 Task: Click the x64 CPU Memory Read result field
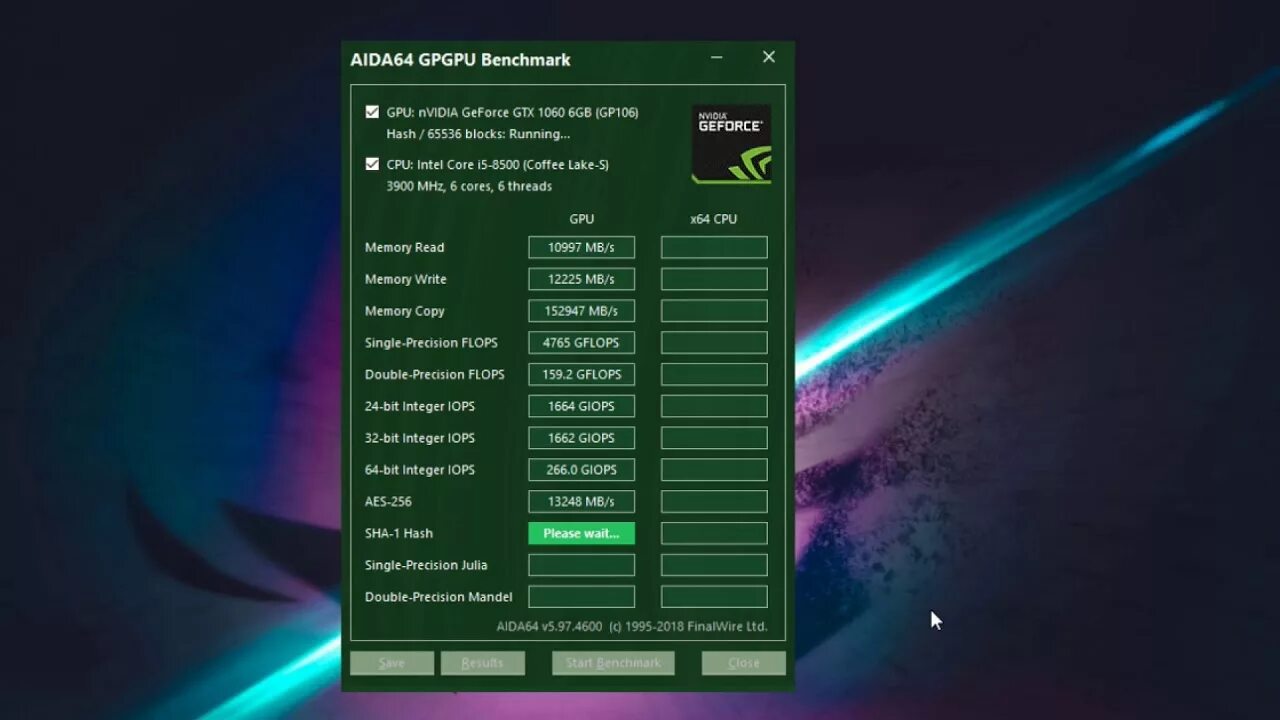pos(714,247)
